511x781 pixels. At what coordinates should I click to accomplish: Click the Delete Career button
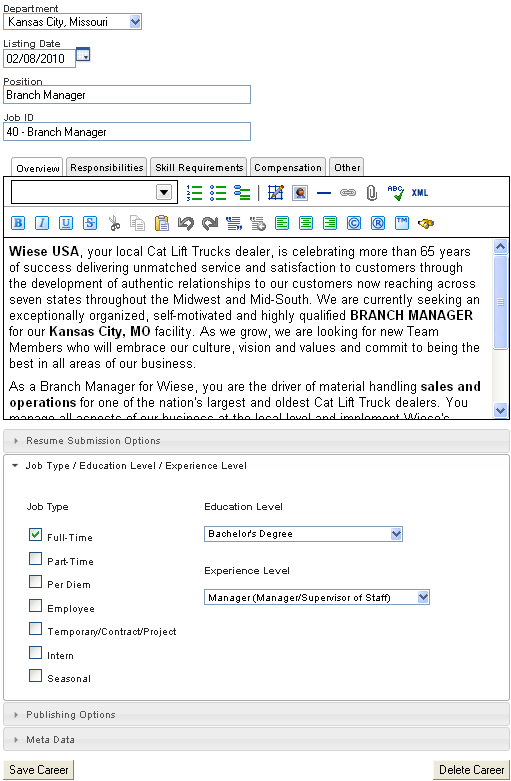[471, 770]
